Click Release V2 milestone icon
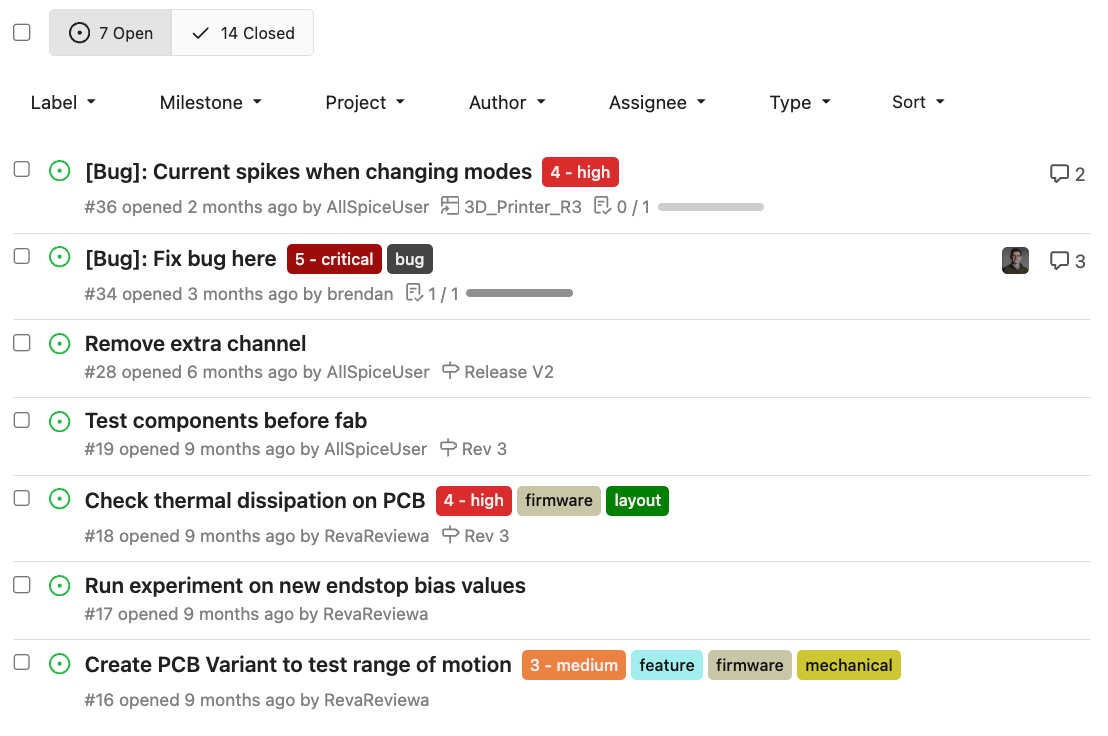Viewport: 1108px width, 736px height. pos(451,370)
